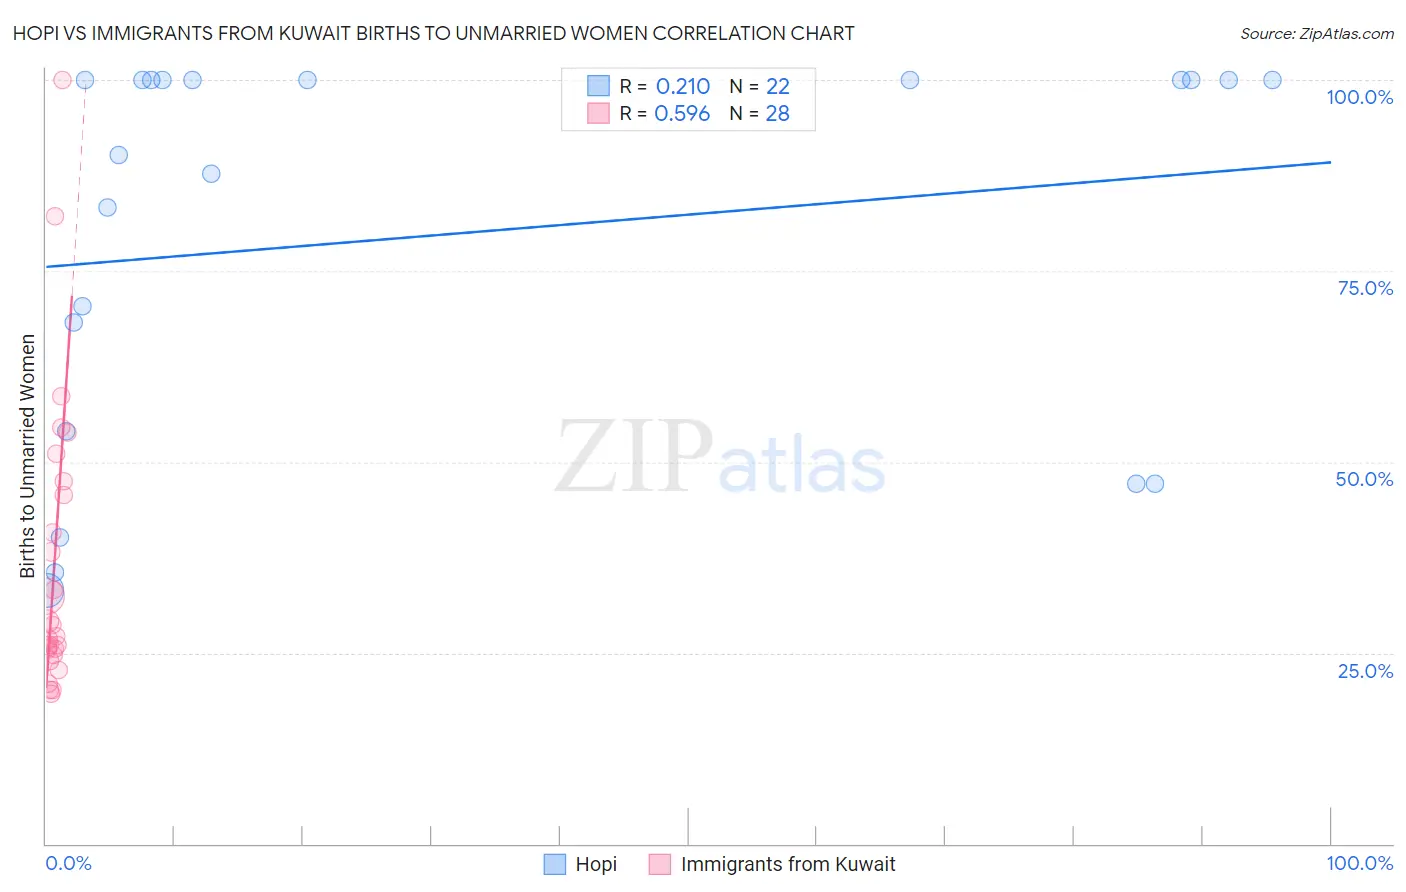Click the Immigrants from Kuwait legend swatch
This screenshot has height=892, width=1406.
click(x=660, y=864)
